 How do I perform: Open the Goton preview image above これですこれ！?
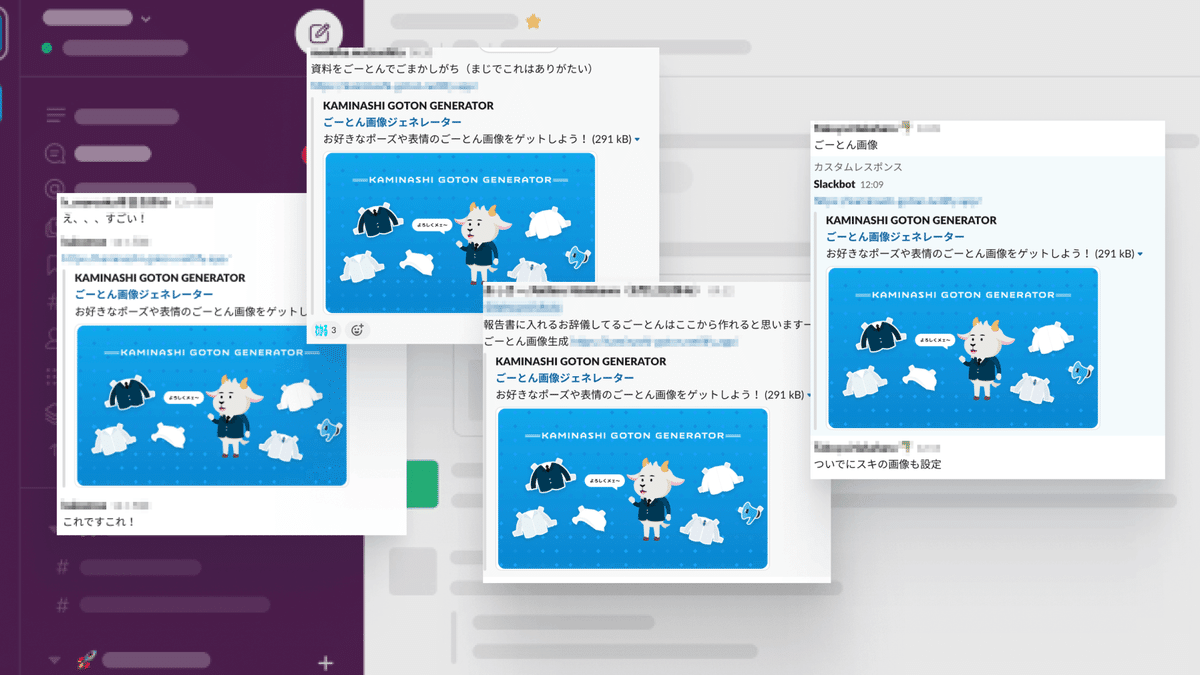[x=212, y=405]
